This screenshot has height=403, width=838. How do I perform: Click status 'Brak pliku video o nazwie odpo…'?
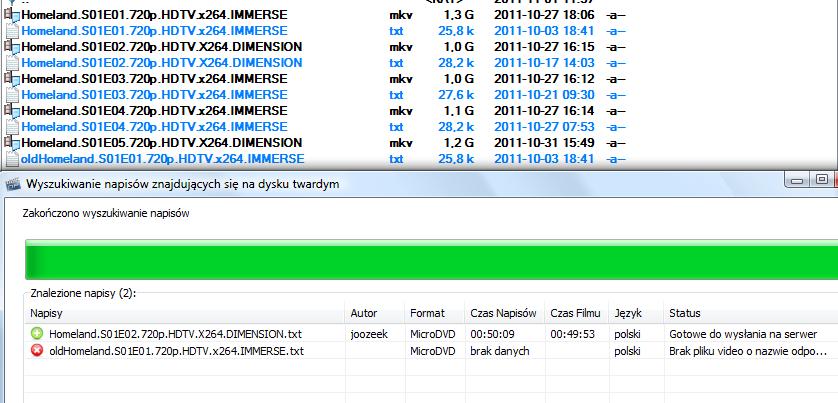[748, 351]
